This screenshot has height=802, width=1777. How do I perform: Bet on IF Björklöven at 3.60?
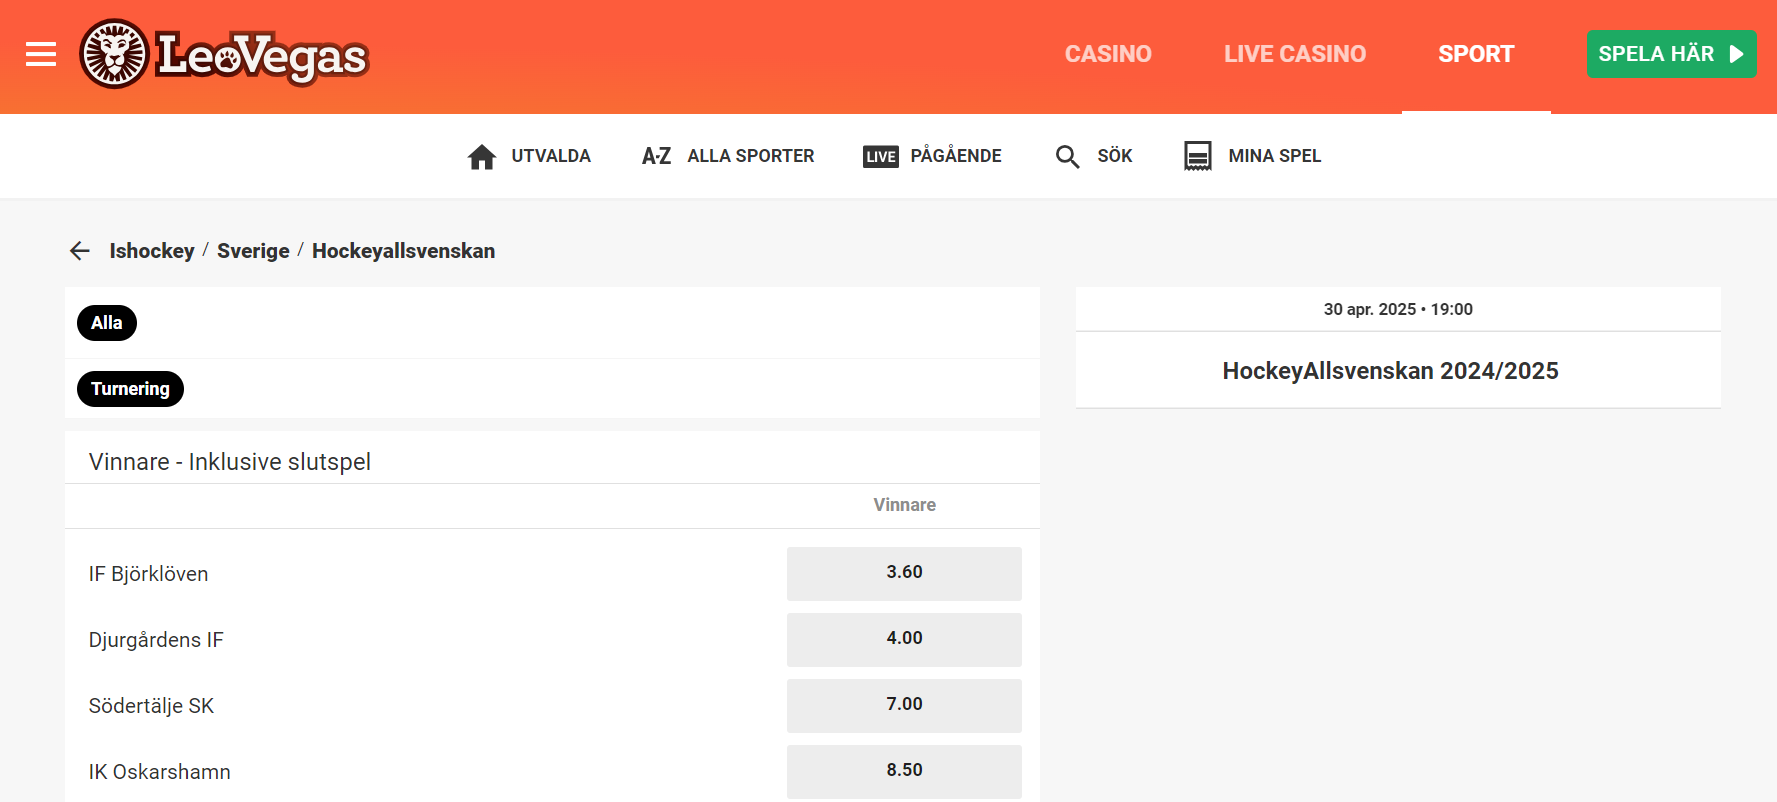click(904, 573)
